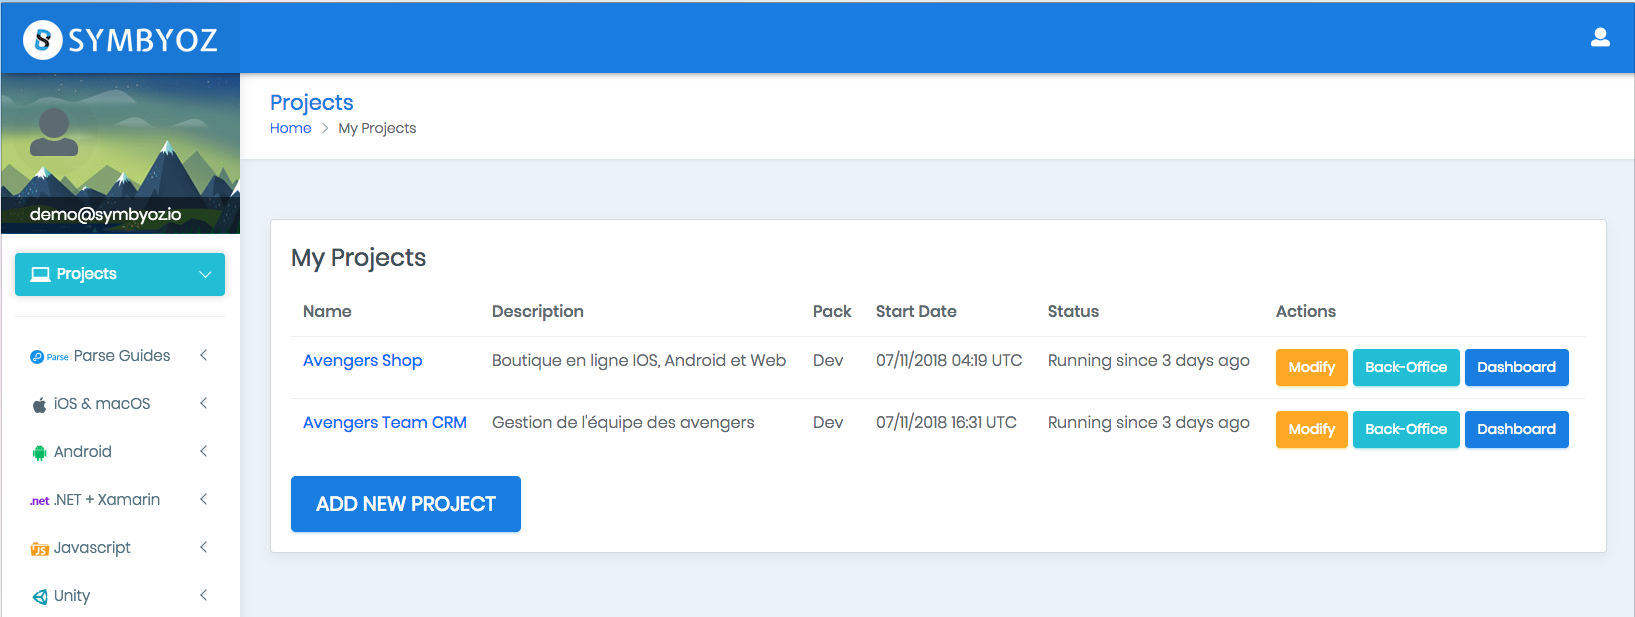The height and width of the screenshot is (617, 1635).
Task: Click the My Projects card heading
Action: click(359, 257)
